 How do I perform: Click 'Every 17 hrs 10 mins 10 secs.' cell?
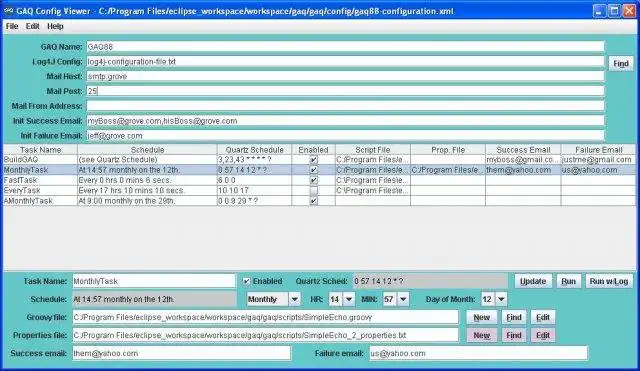(x=147, y=191)
